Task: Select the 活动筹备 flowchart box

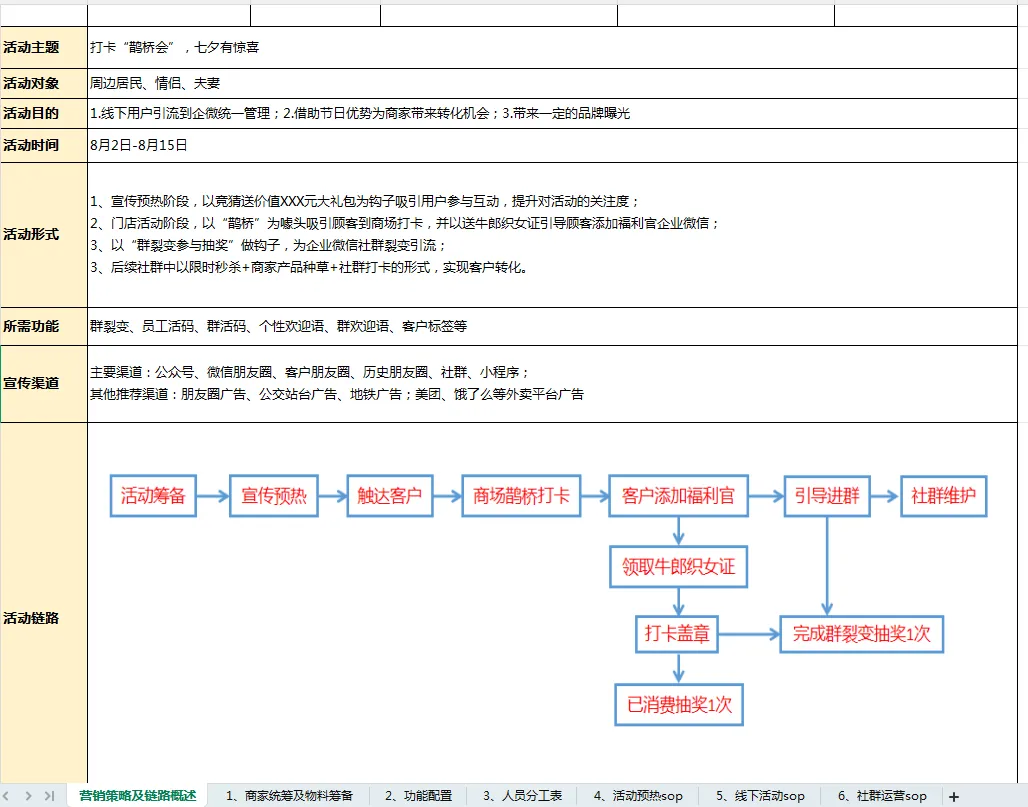Action: tap(152, 494)
